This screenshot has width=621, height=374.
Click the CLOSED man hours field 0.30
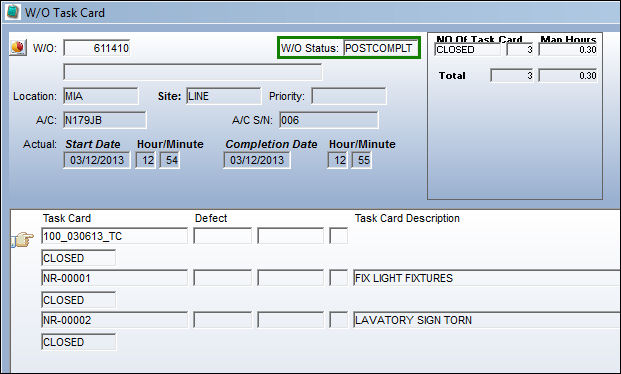click(568, 50)
